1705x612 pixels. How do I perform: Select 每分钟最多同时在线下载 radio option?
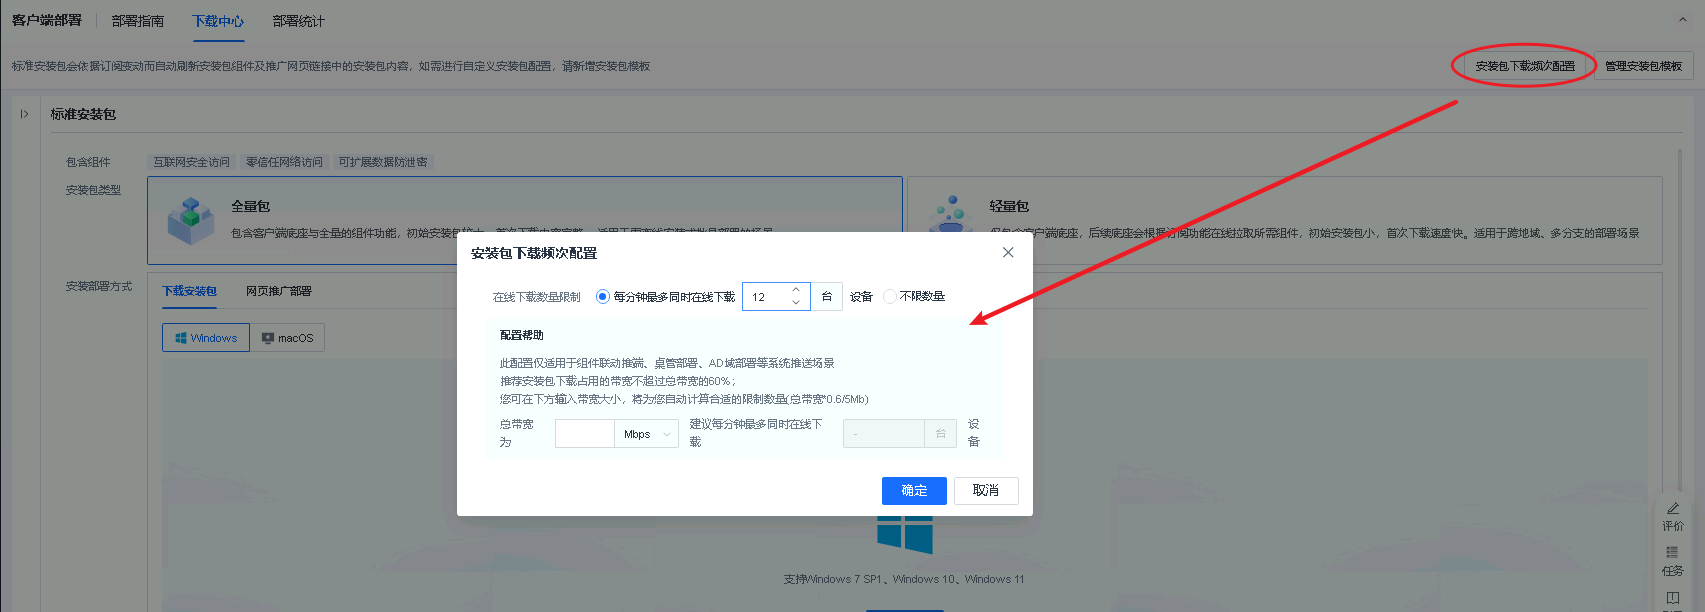[x=602, y=297]
